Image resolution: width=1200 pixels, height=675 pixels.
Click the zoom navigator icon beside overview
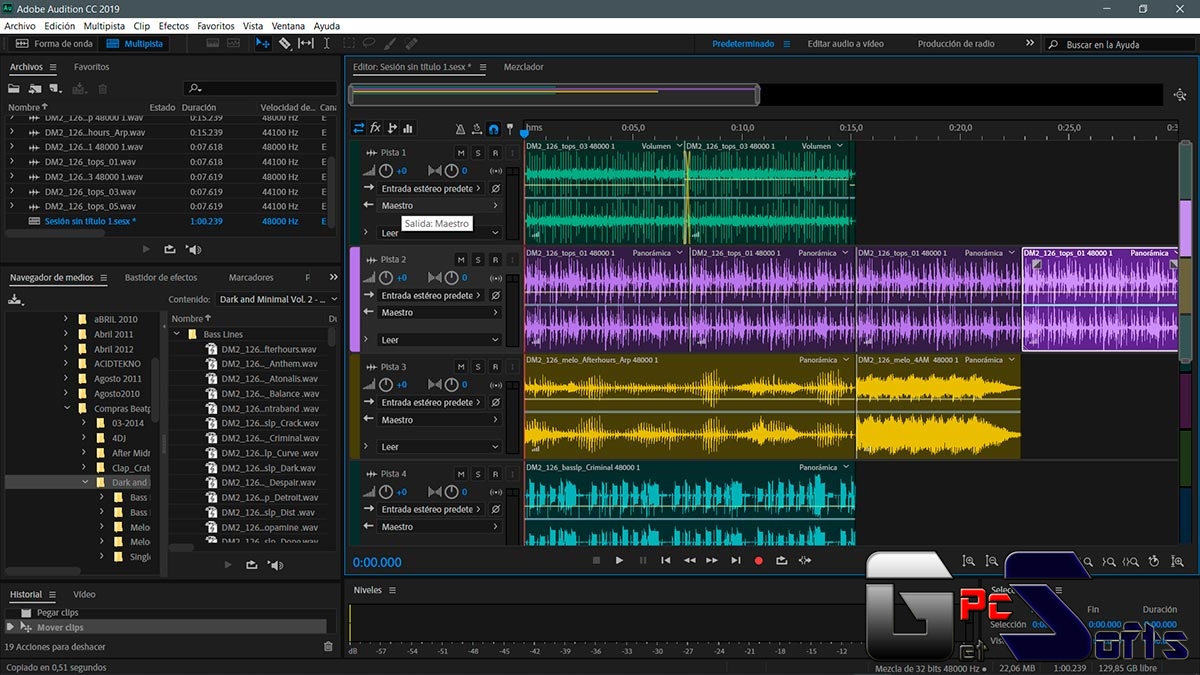pyautogui.click(x=1181, y=95)
